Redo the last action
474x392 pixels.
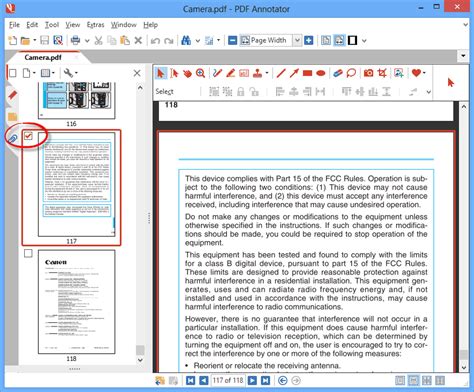pyautogui.click(x=169, y=41)
